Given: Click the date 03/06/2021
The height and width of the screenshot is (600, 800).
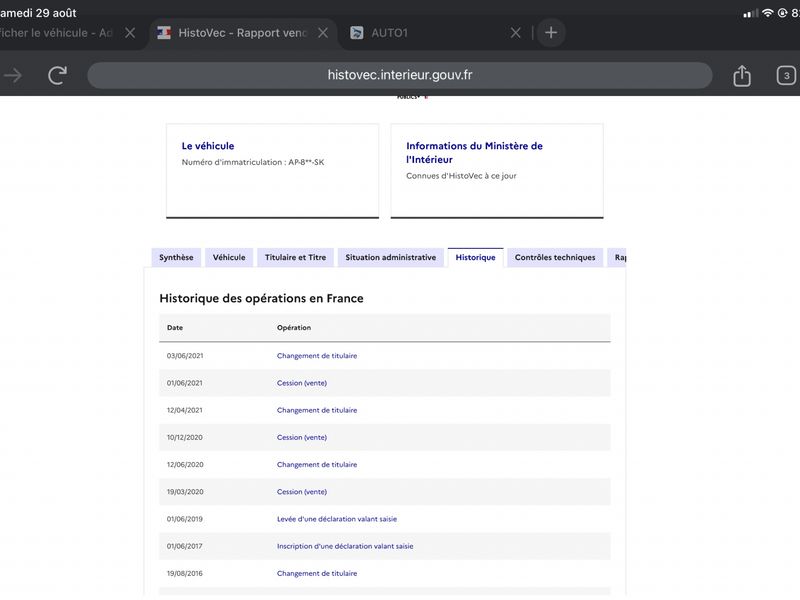Looking at the screenshot, I should [185, 356].
